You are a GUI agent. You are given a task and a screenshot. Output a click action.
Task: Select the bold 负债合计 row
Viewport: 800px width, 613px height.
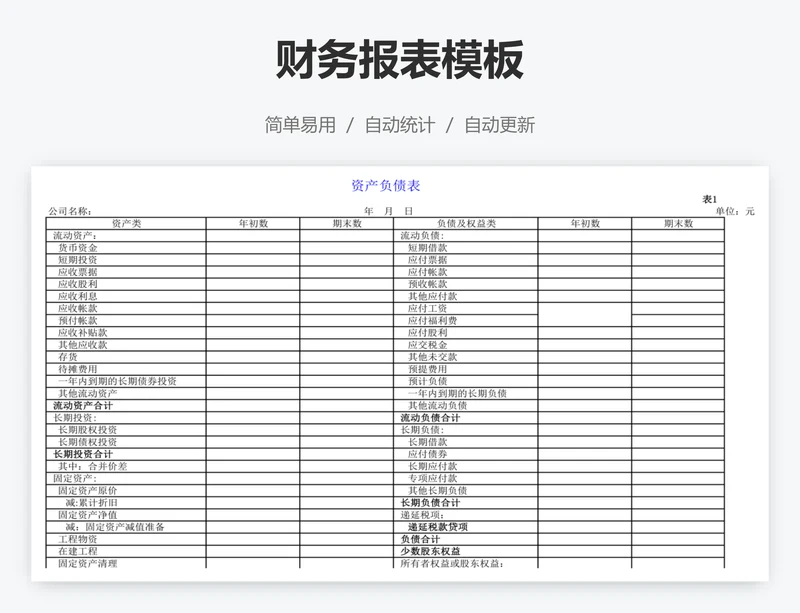tap(420, 540)
